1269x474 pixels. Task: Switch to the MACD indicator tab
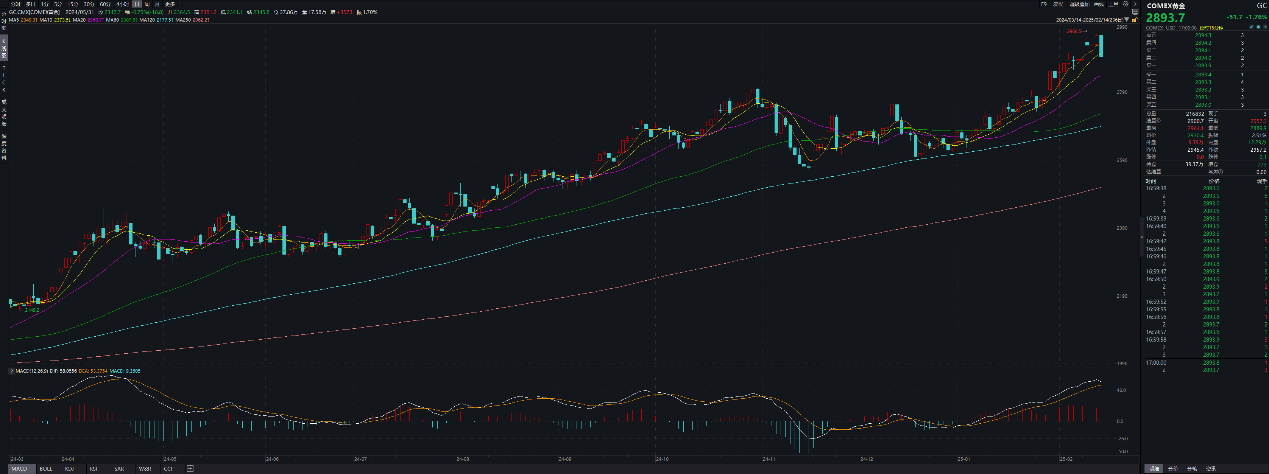[22, 469]
